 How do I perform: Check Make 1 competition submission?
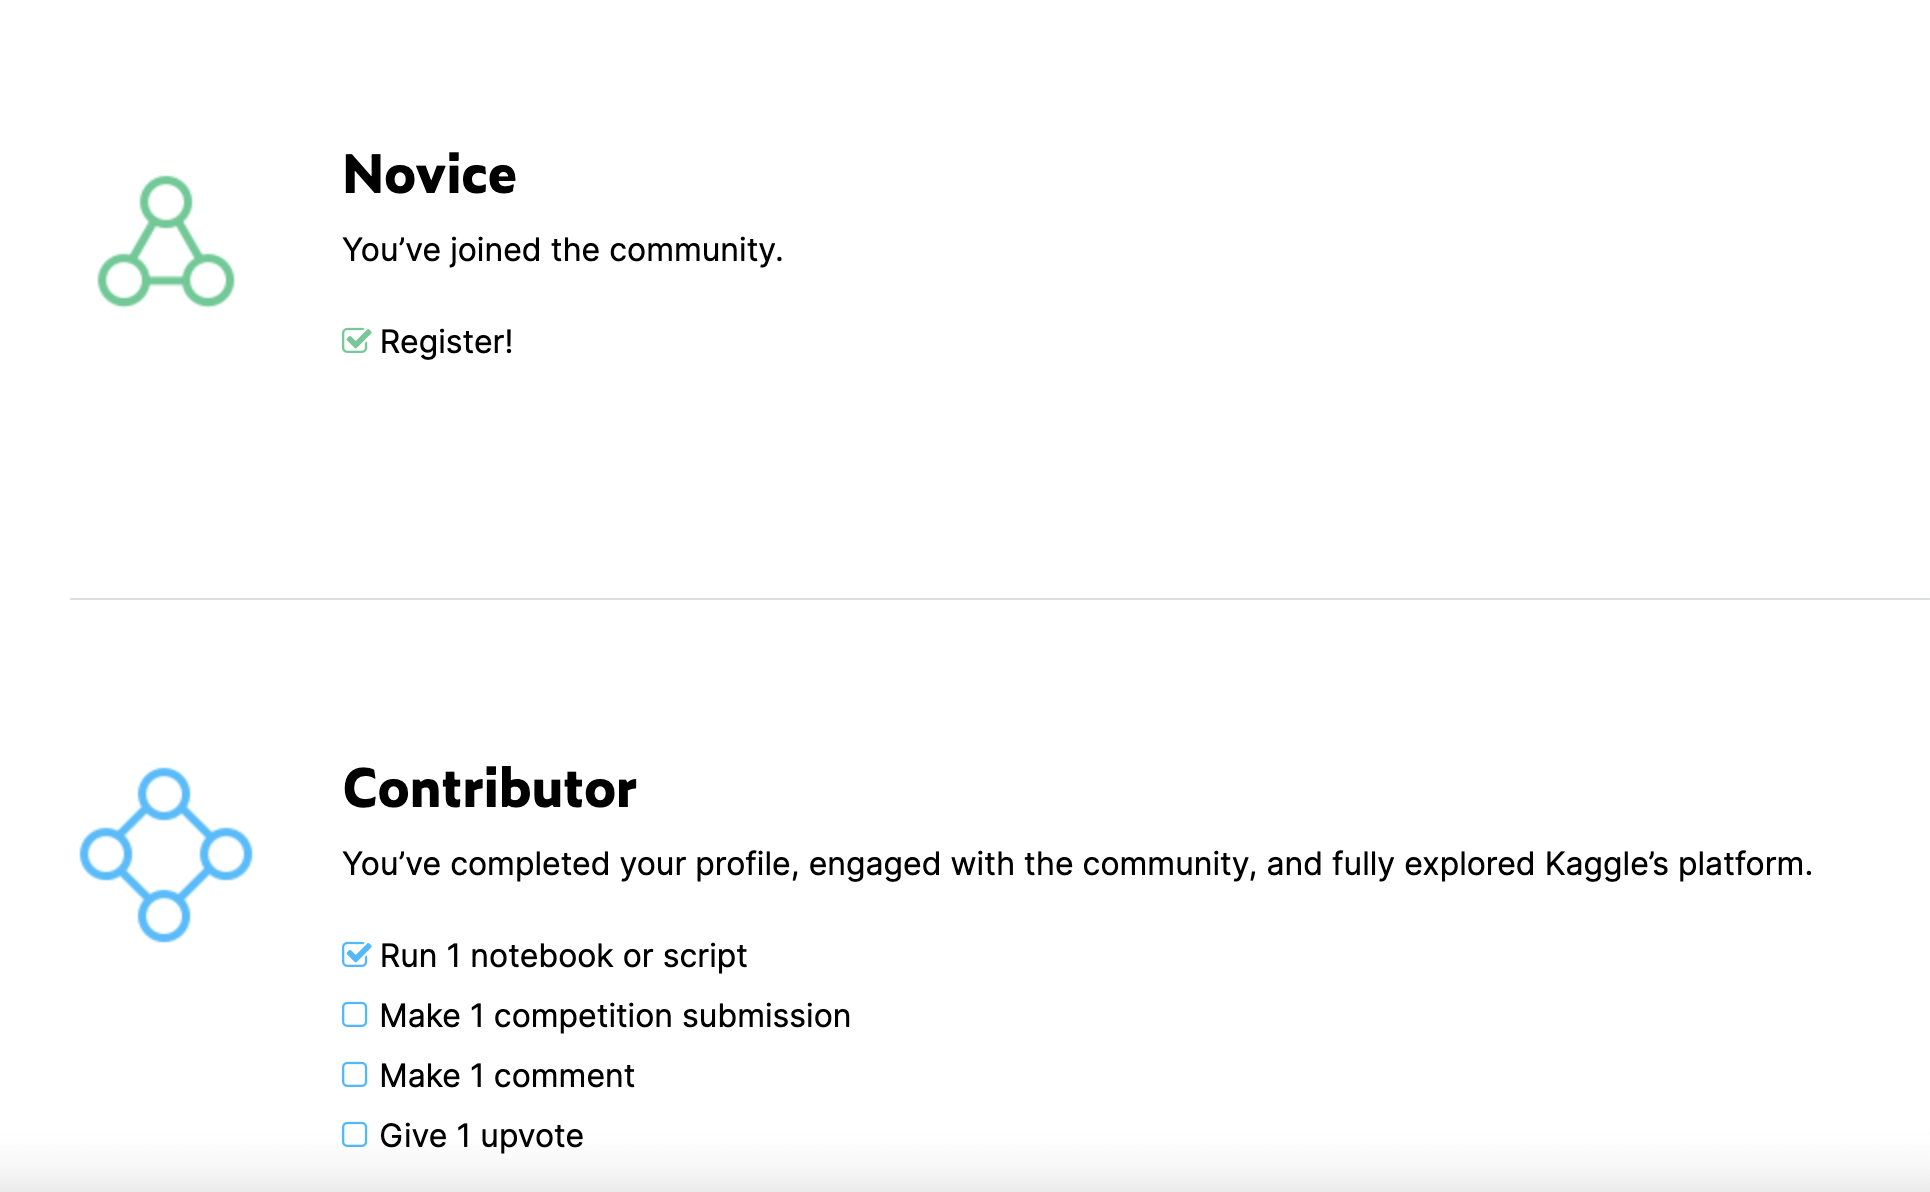click(356, 1015)
